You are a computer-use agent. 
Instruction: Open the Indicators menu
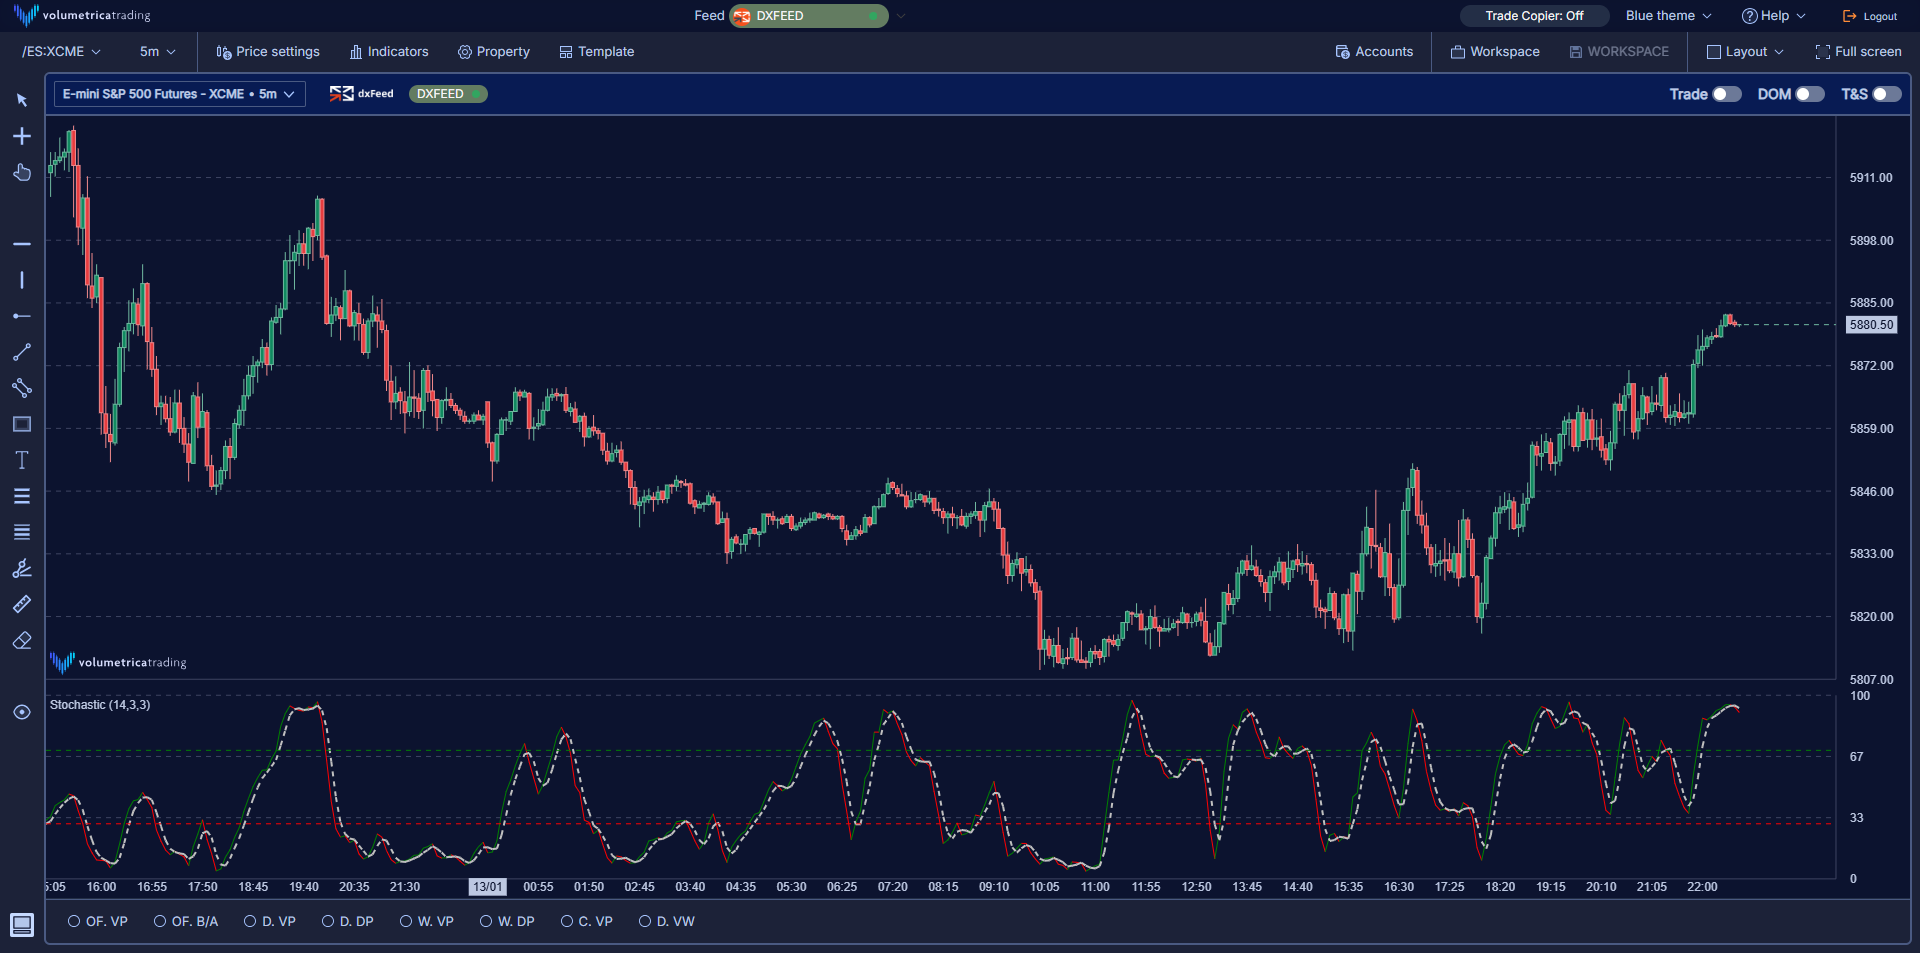pyautogui.click(x=389, y=52)
